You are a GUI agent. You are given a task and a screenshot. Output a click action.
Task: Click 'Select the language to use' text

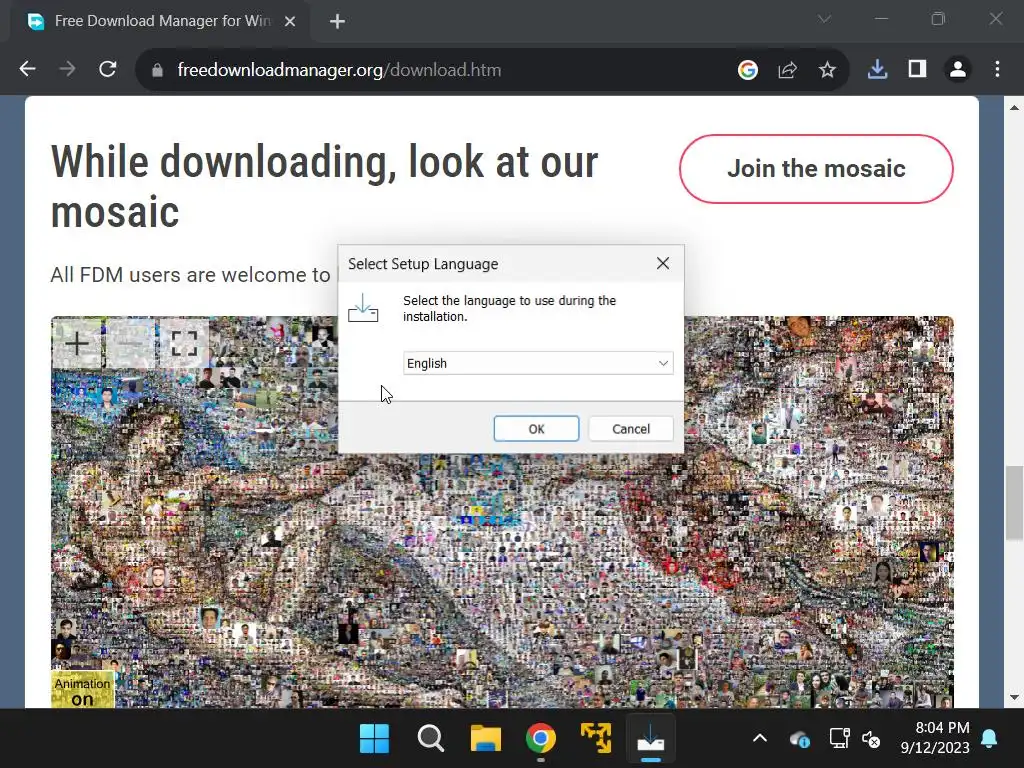[509, 308]
